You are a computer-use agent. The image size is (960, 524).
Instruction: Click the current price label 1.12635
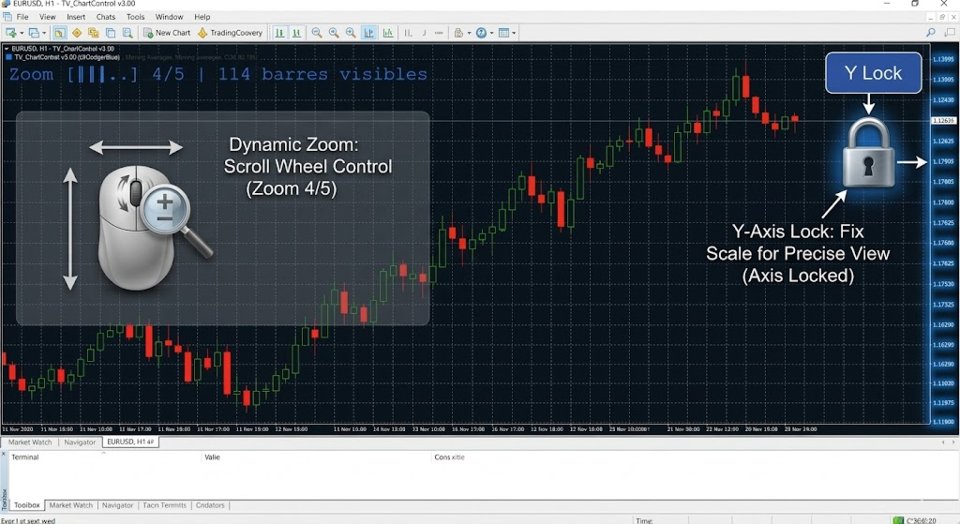pyautogui.click(x=943, y=121)
